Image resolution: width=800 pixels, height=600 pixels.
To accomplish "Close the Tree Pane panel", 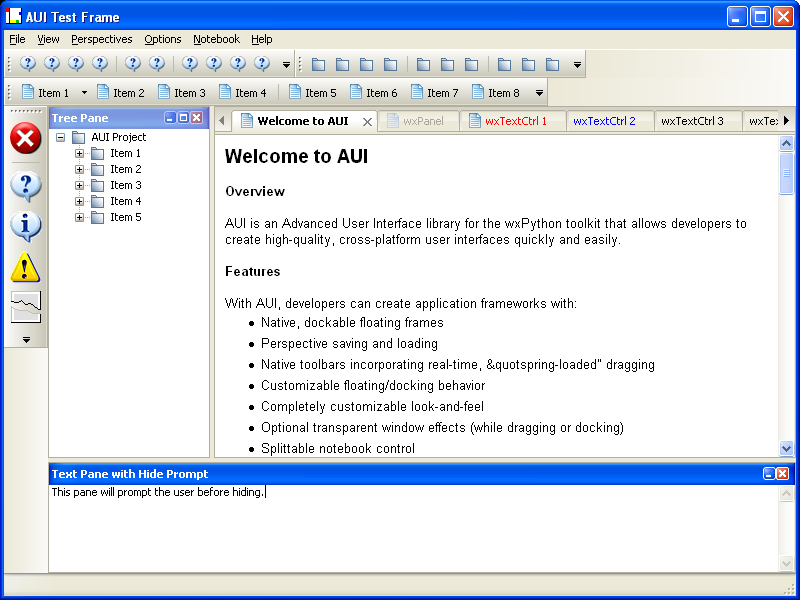I will point(197,118).
